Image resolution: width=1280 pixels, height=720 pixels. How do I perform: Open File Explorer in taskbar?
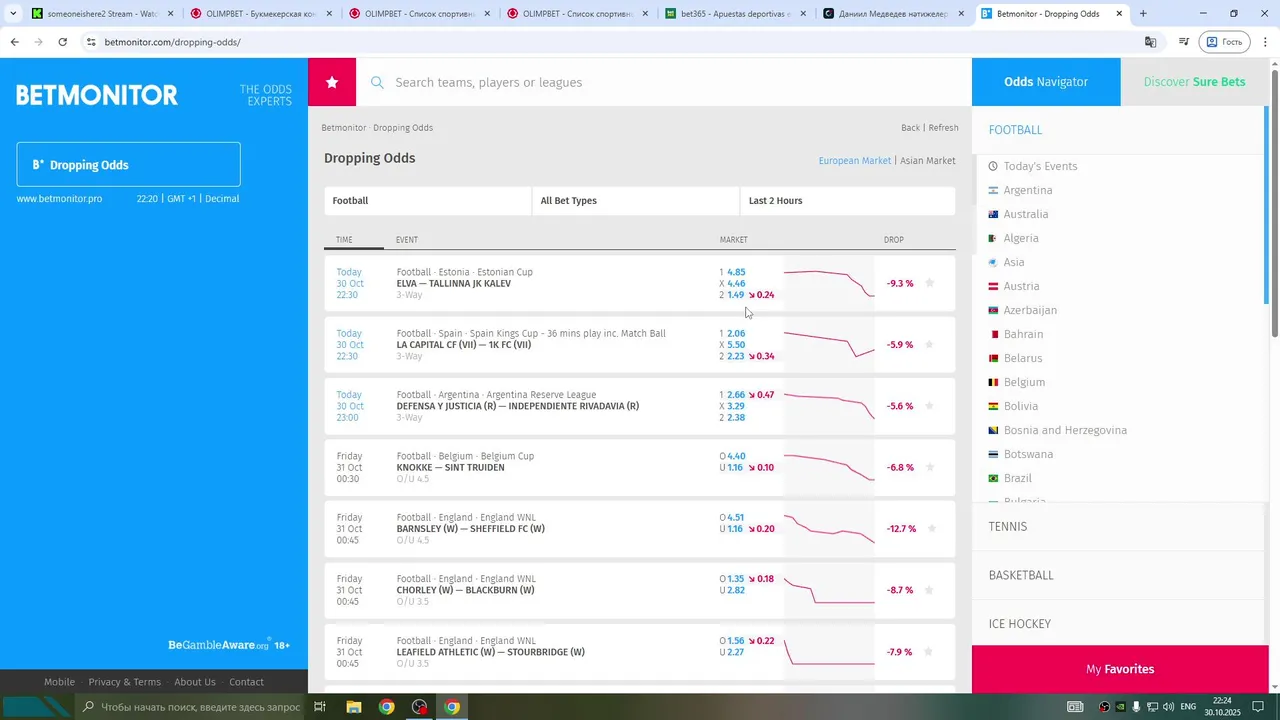pyautogui.click(x=353, y=707)
